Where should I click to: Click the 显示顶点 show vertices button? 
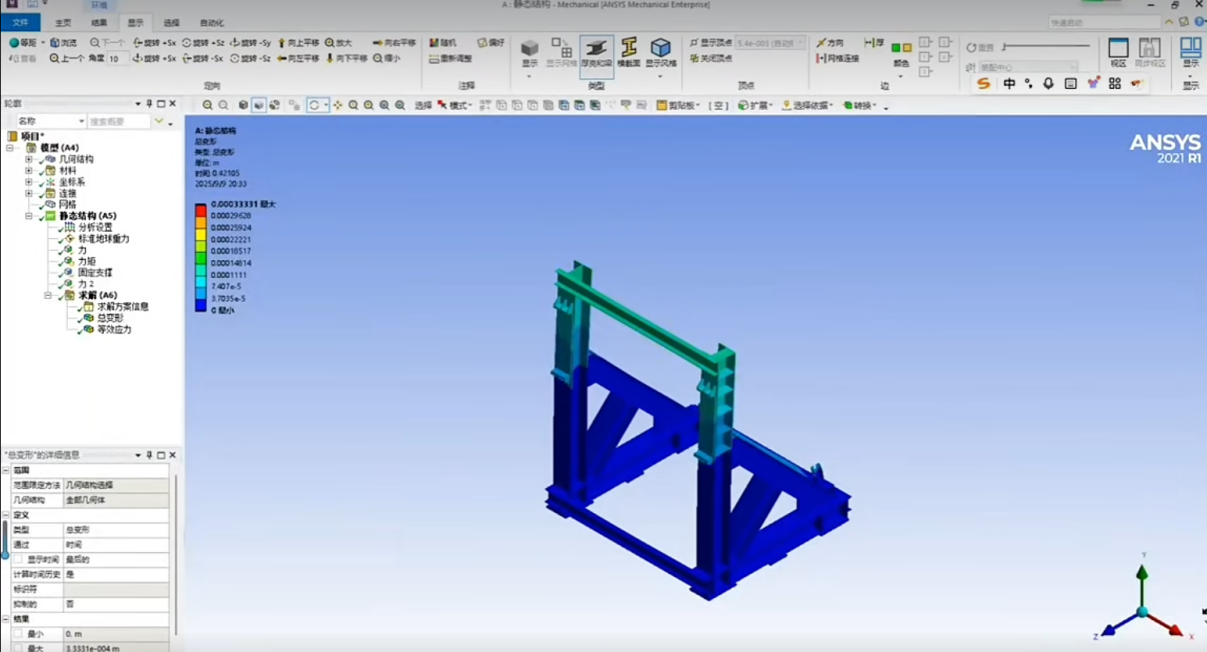(710, 43)
